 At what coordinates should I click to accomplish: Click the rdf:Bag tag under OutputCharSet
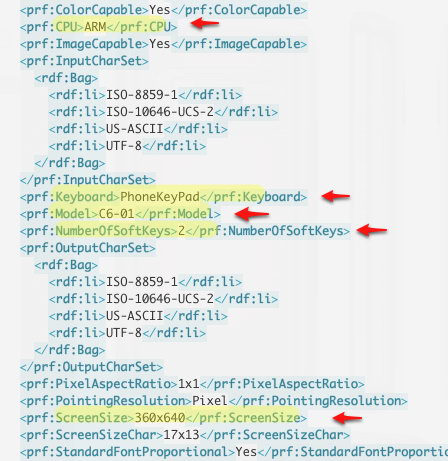(66, 265)
